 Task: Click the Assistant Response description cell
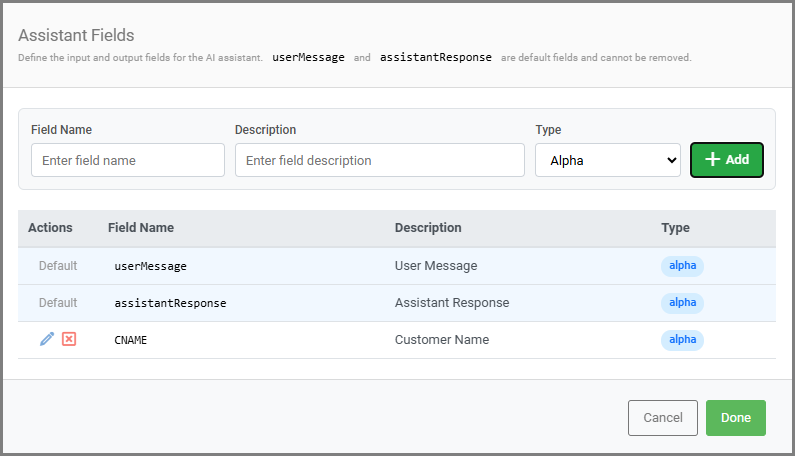click(452, 302)
